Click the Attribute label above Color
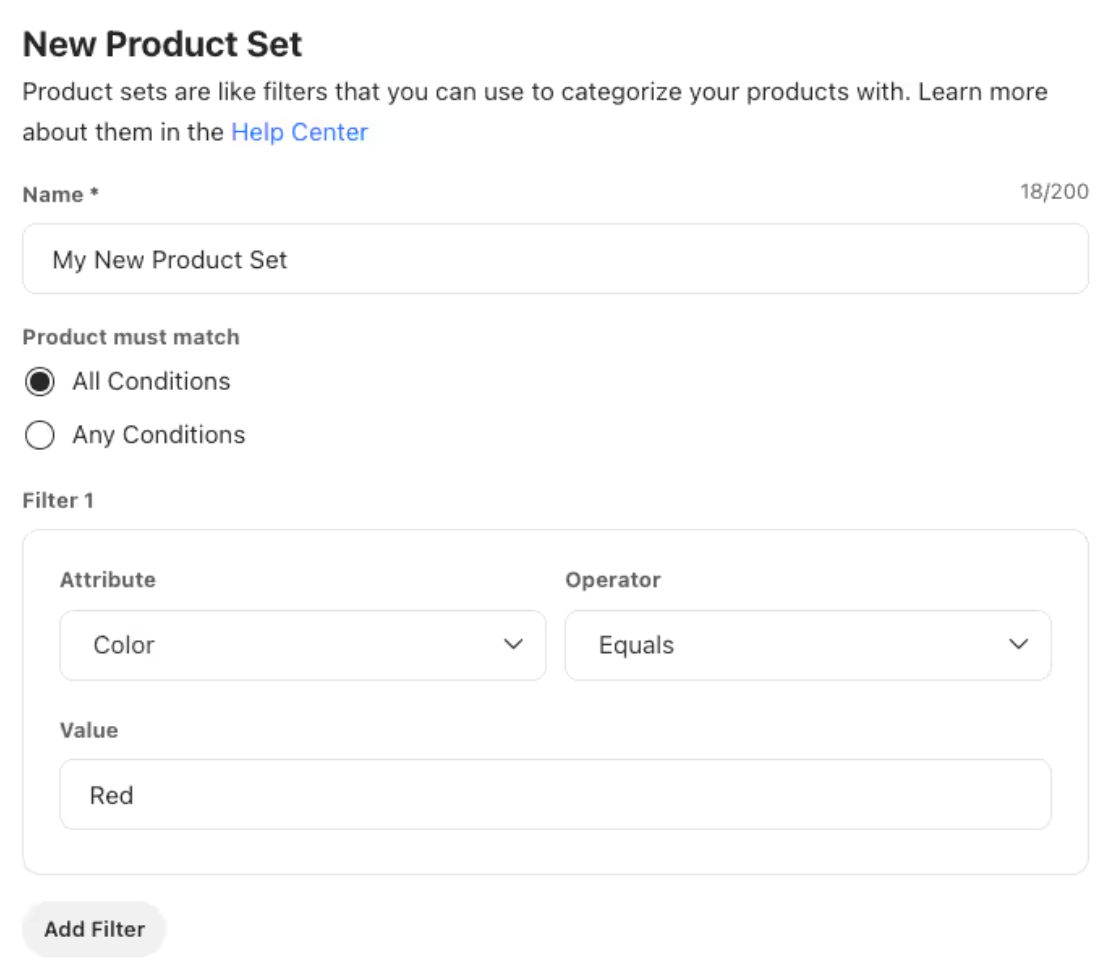The image size is (1106, 974). coord(107,580)
